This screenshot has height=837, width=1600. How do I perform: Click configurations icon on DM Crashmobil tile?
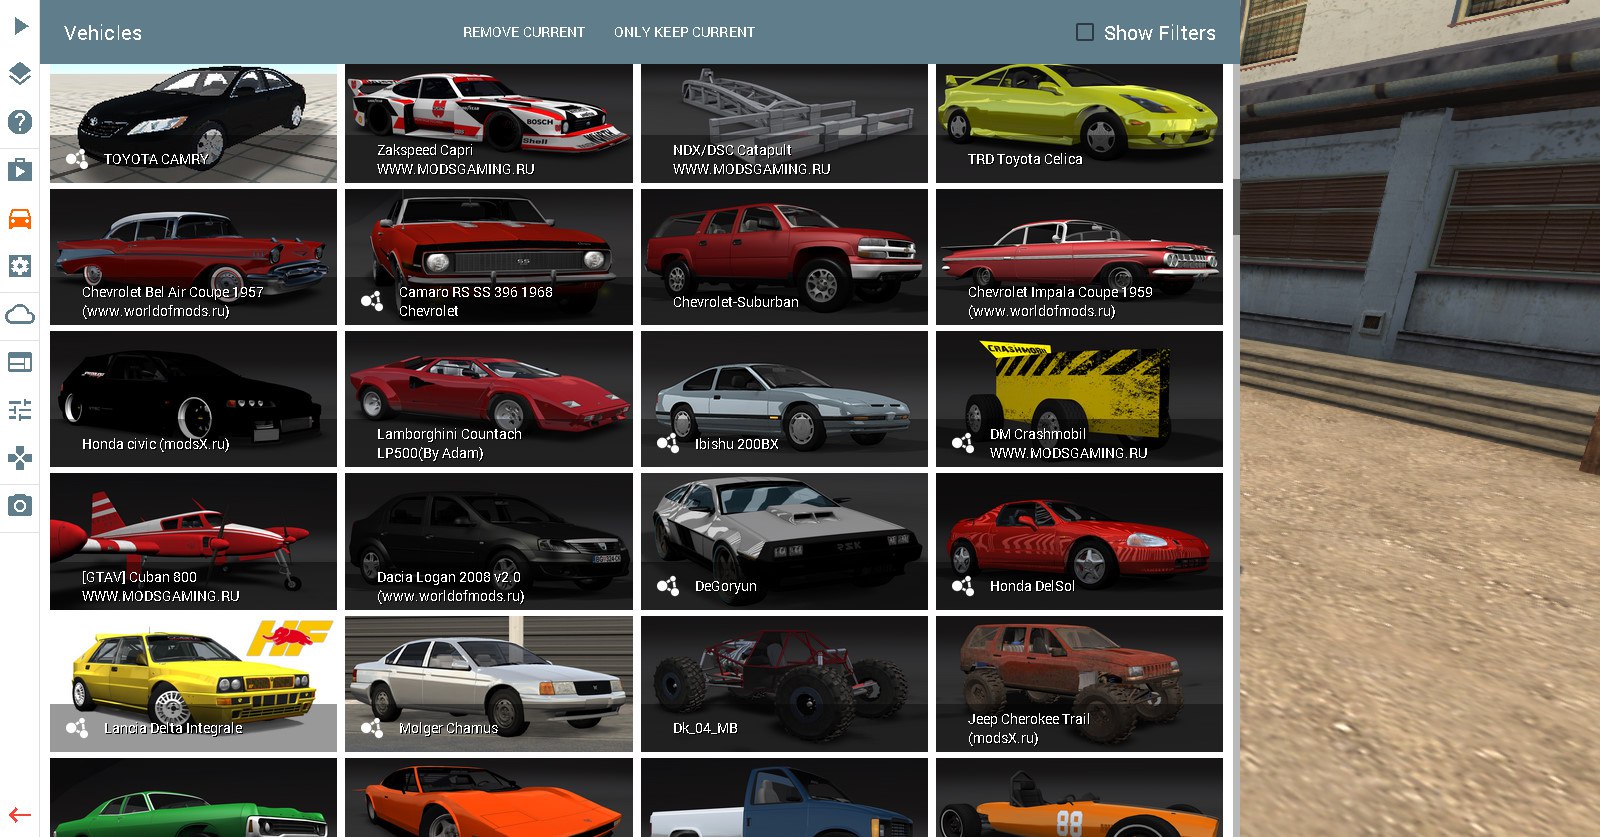[963, 443]
